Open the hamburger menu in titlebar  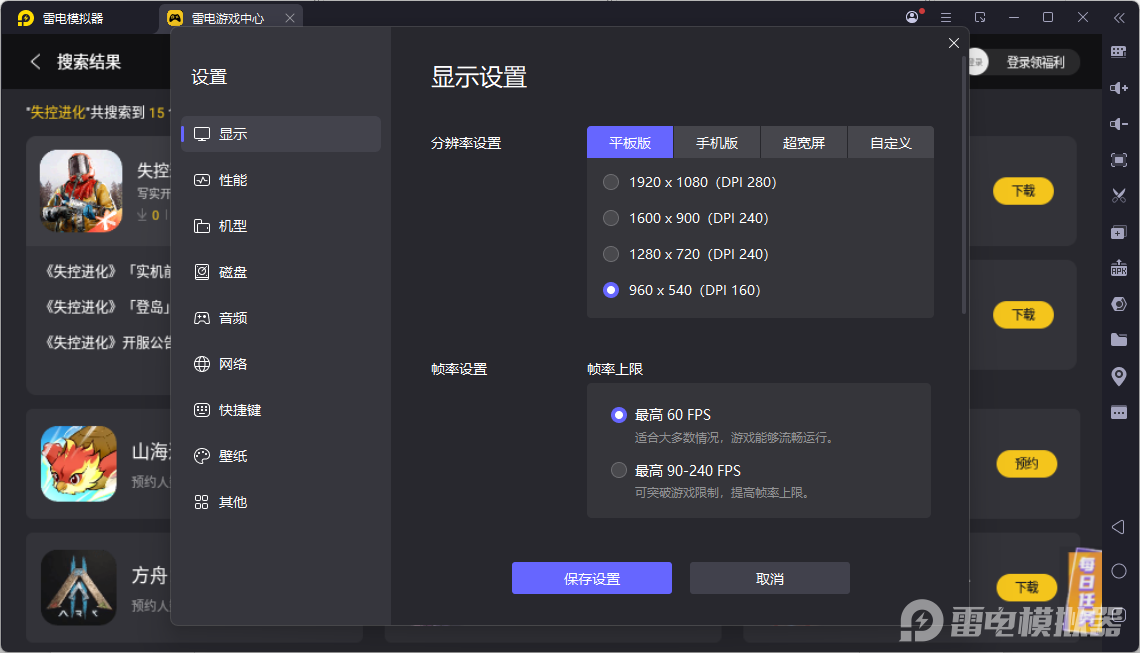946,17
